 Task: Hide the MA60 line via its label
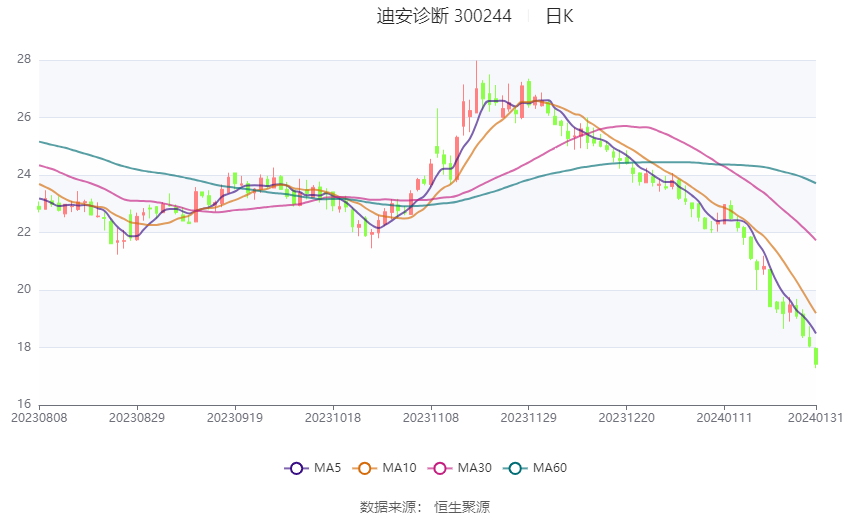click(550, 468)
